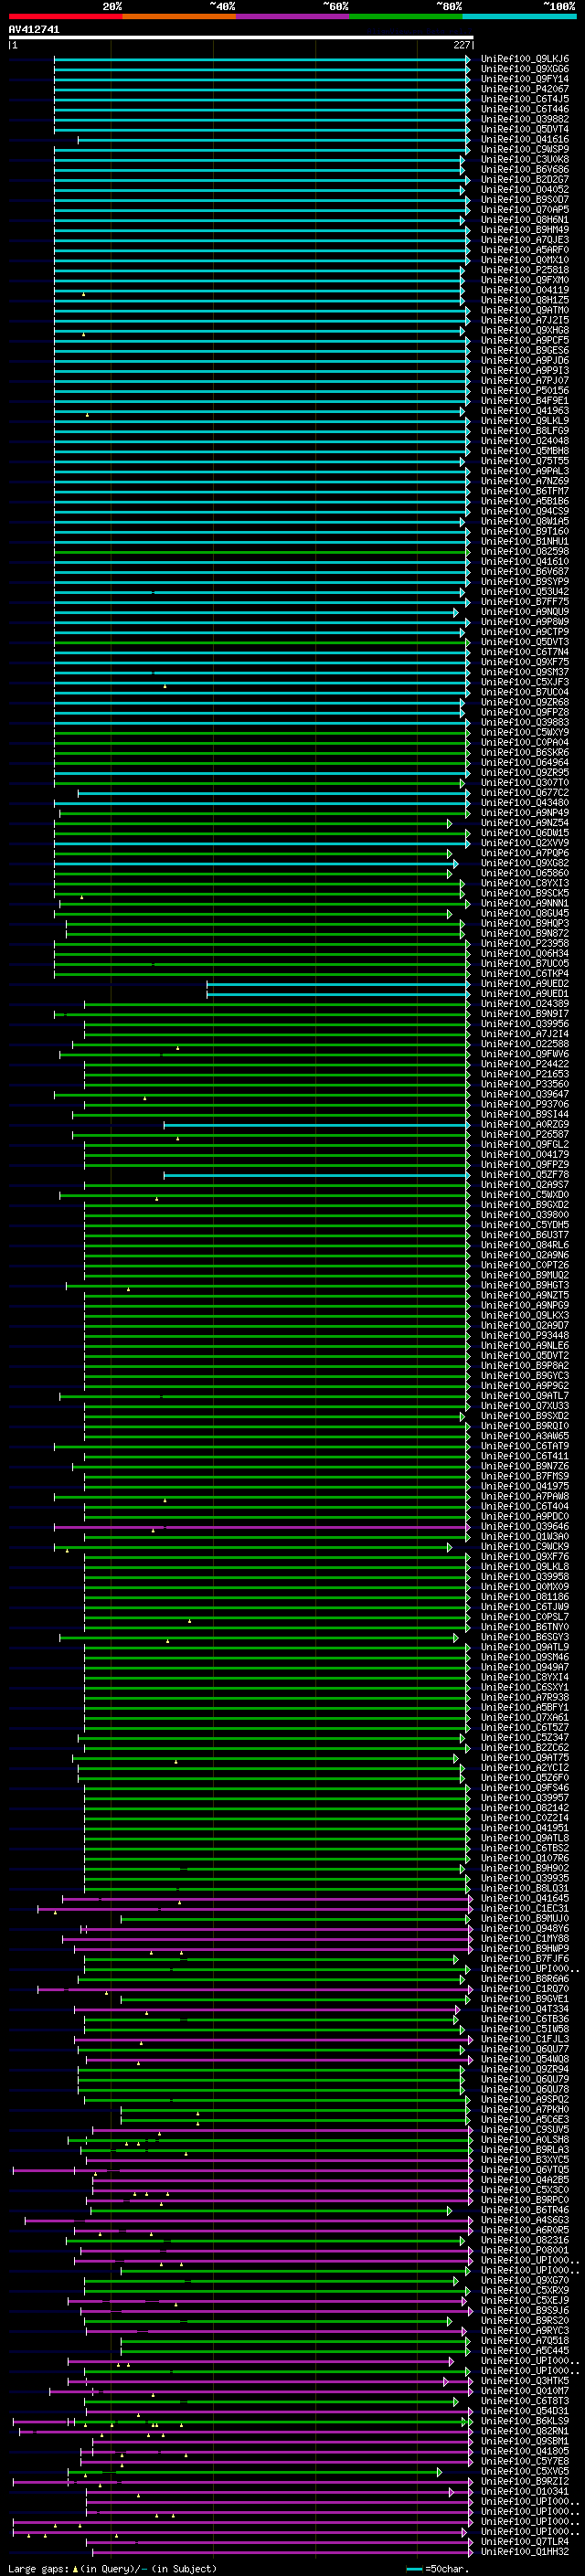Click the label UniRef100_Q7TLR4
585x2576 pixels.
524,2541
